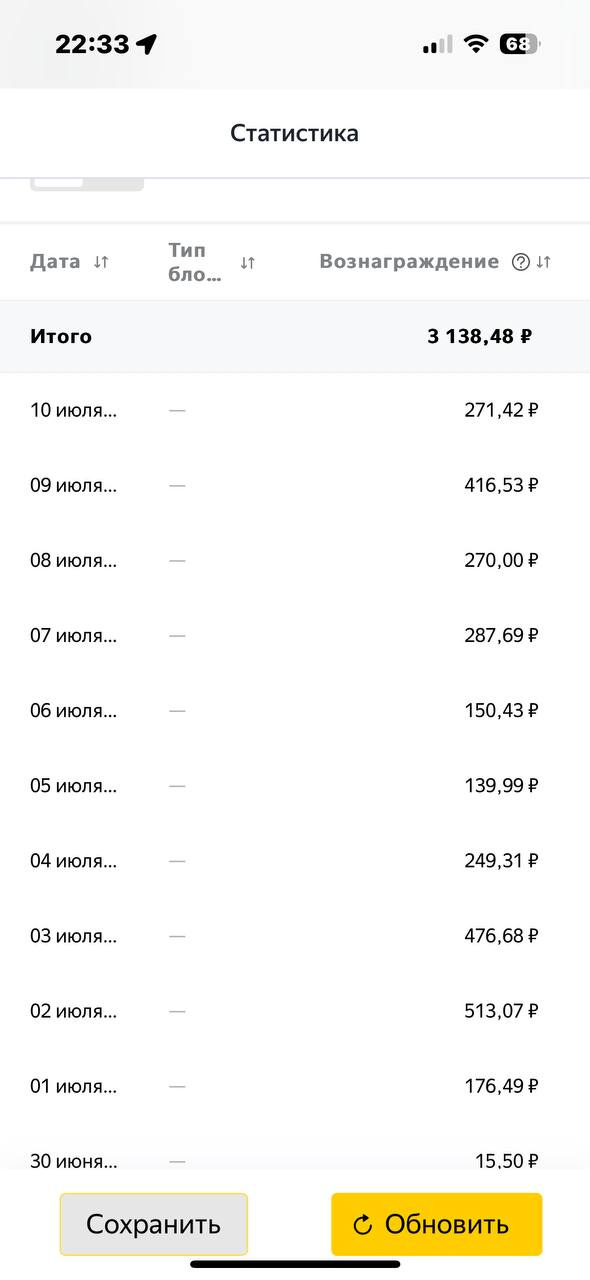Tap the Статистика page title

(294, 133)
